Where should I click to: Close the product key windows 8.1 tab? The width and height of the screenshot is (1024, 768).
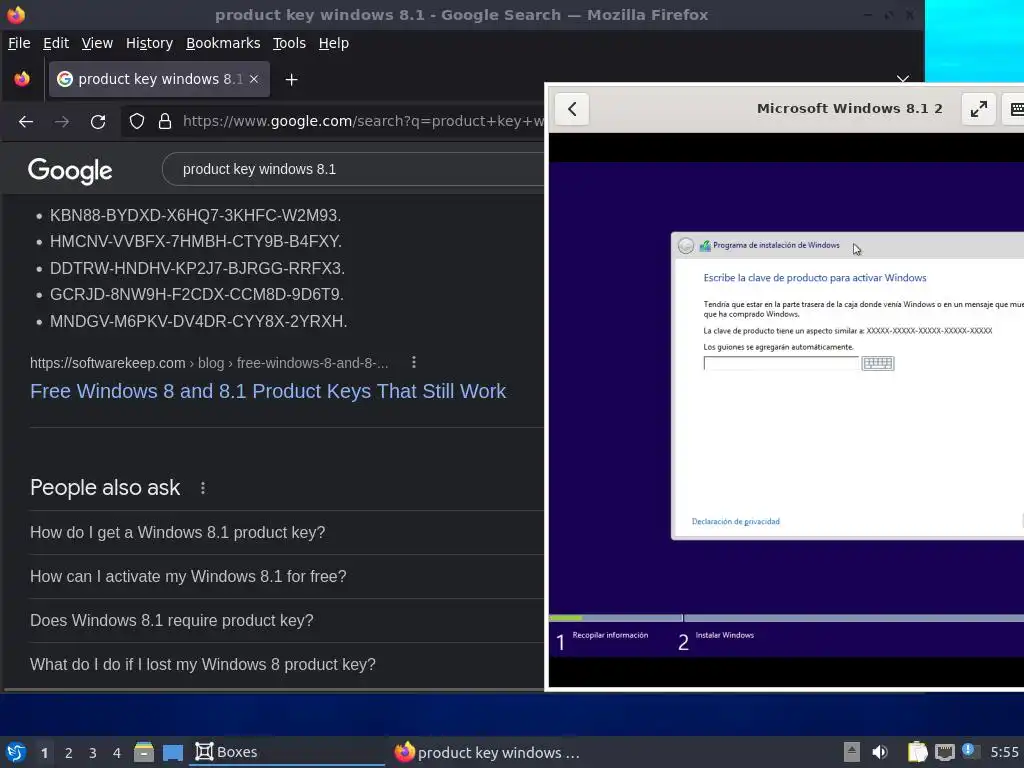coord(254,79)
